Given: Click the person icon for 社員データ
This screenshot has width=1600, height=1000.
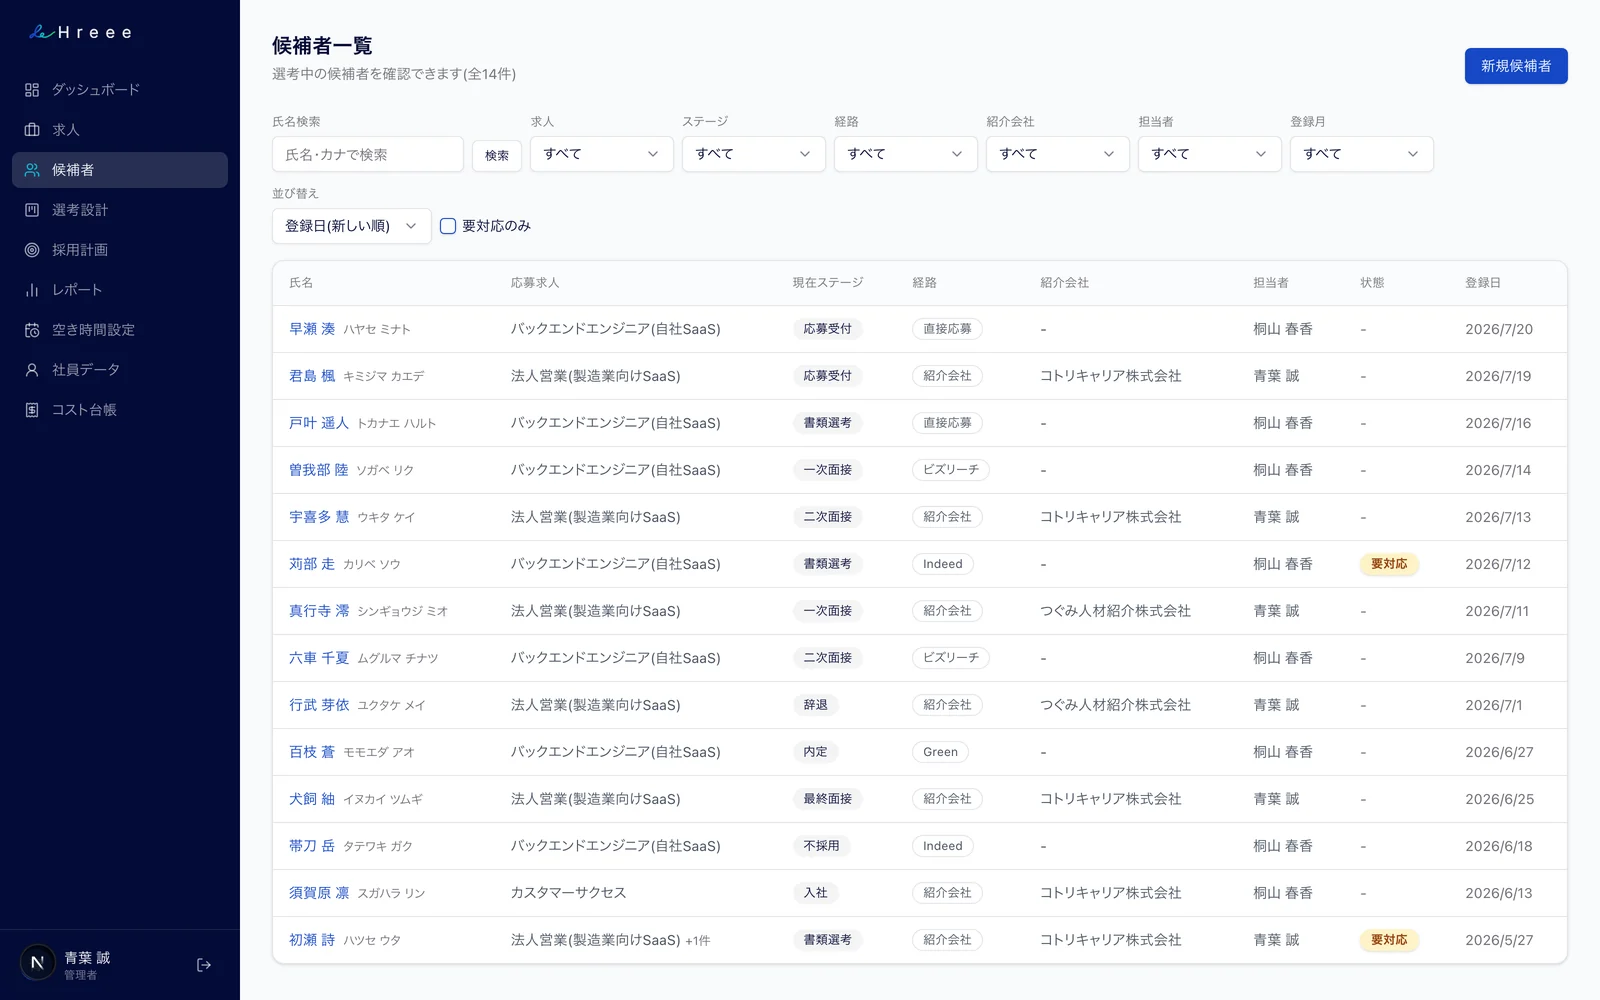Looking at the screenshot, I should click(32, 370).
